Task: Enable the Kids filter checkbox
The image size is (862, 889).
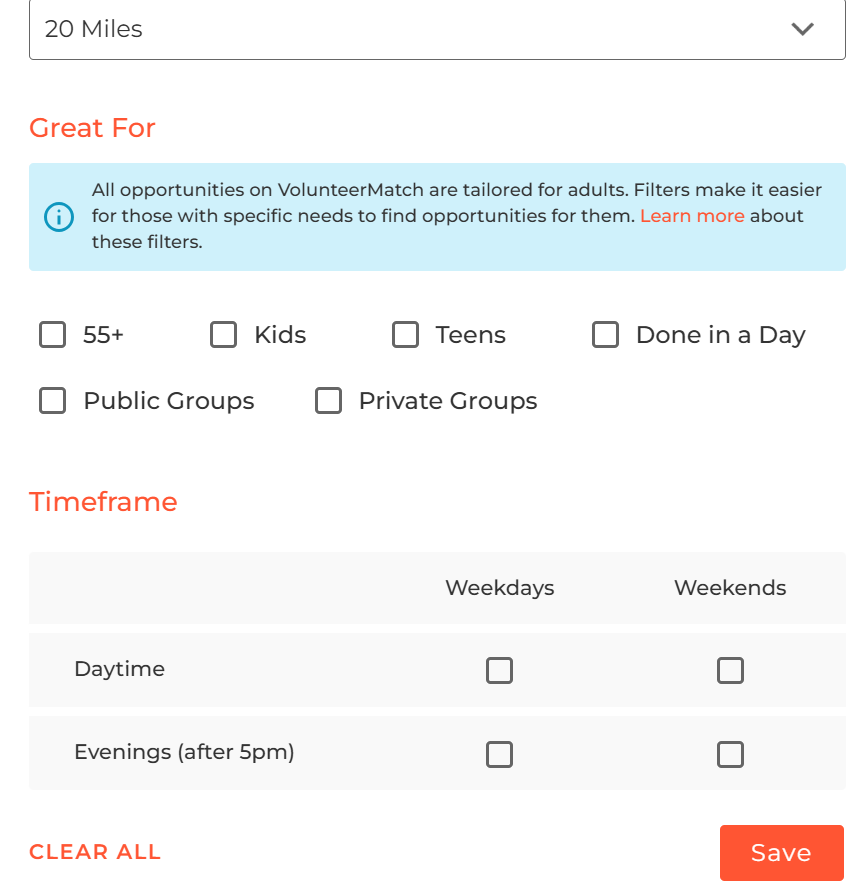Action: coord(223,335)
